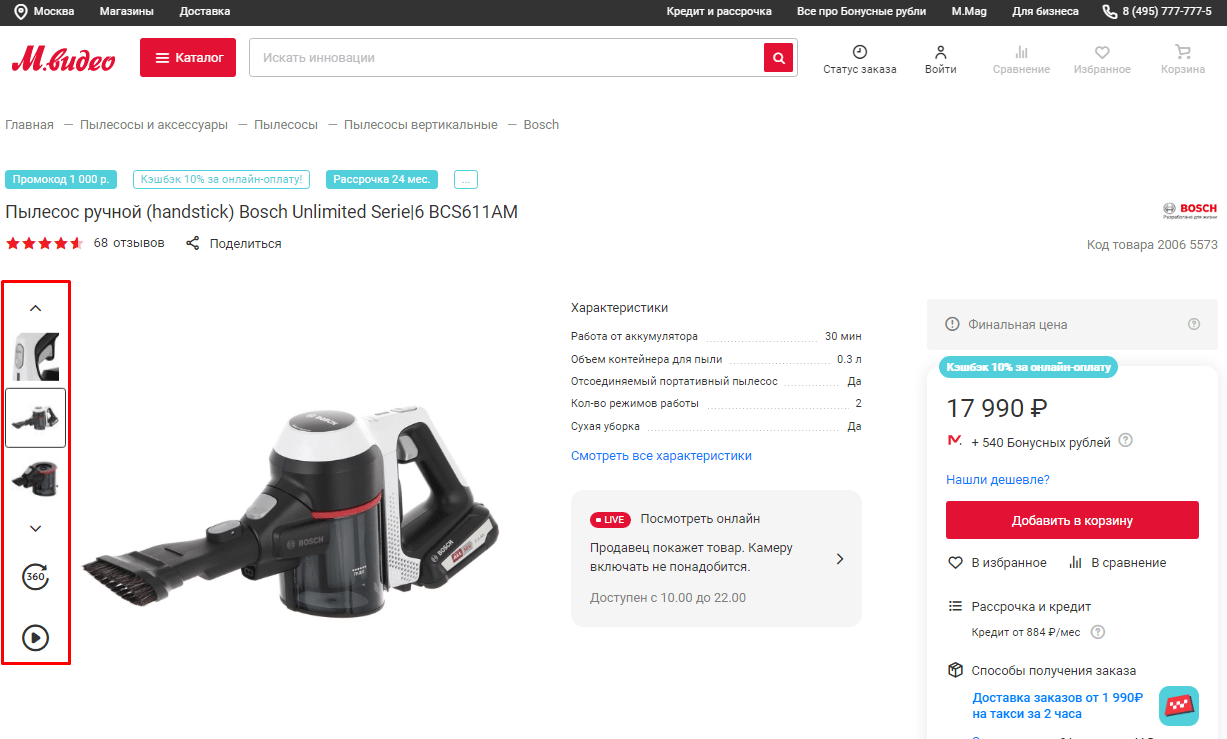Select the third product thumbnail with red container
Screen dimensions: 1227x739
(x=36, y=478)
